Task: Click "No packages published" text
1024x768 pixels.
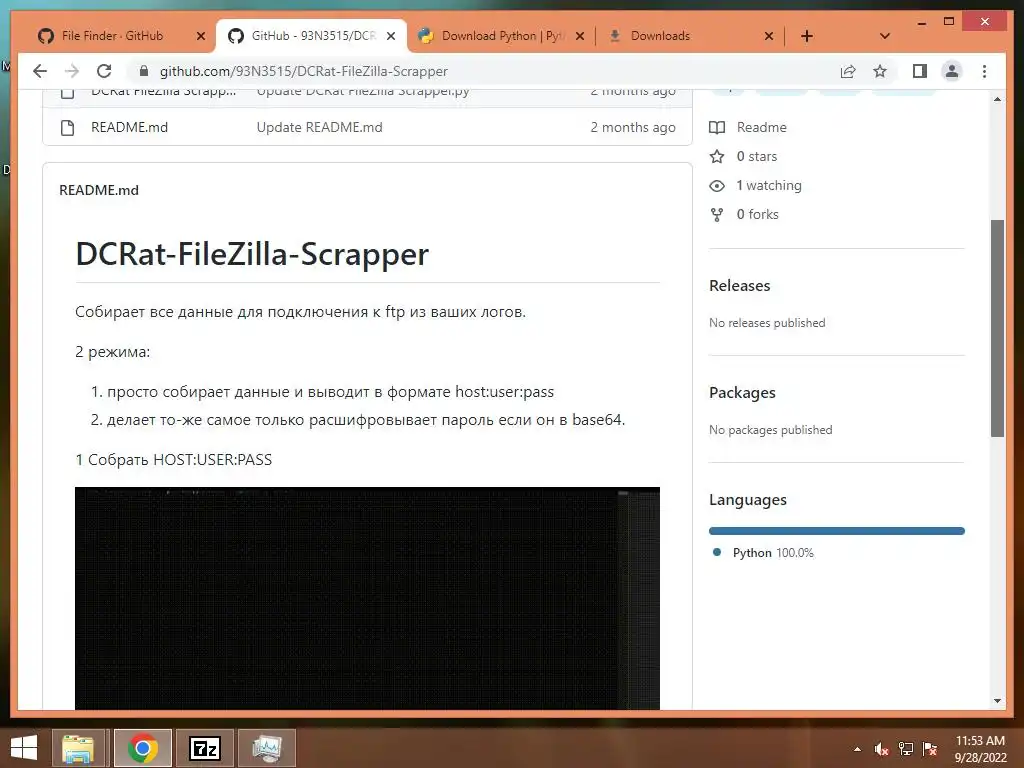Action: 771,430
